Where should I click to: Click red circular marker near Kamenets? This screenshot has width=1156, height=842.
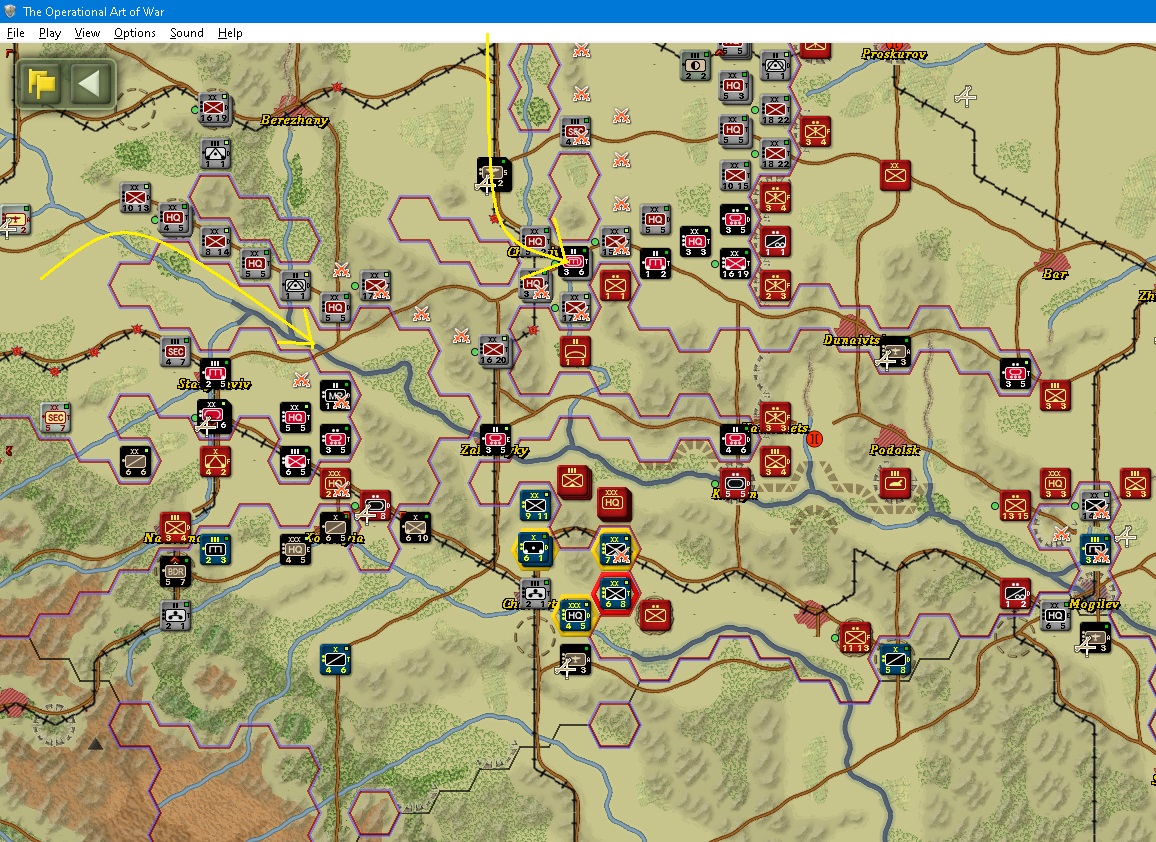coord(814,439)
